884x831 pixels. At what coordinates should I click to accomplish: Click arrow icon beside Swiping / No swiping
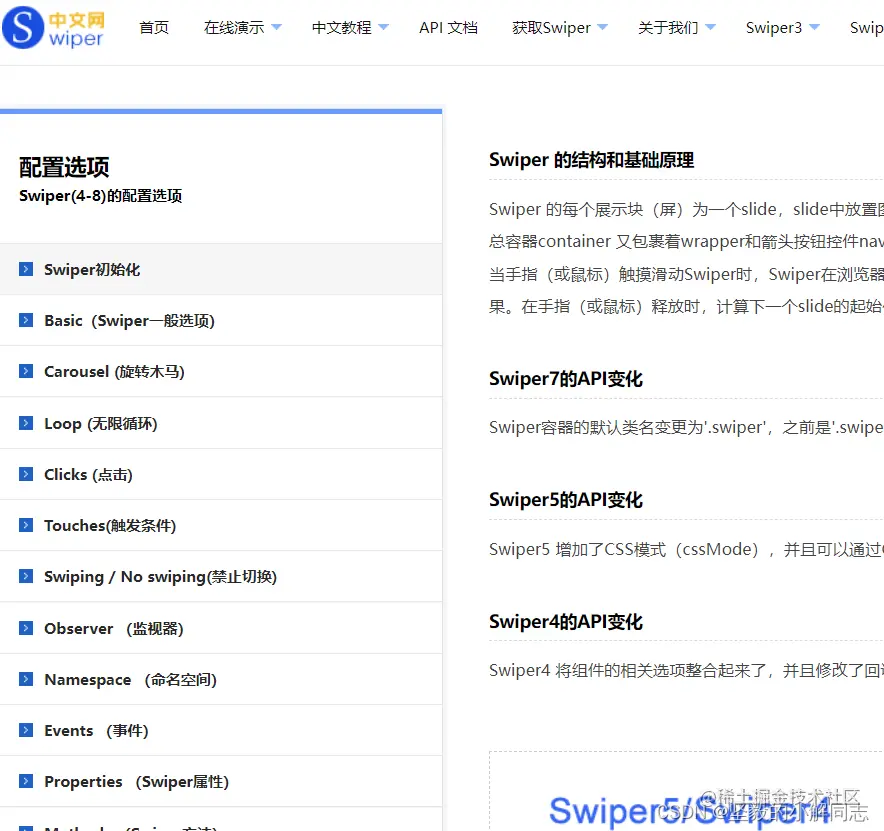pos(26,576)
